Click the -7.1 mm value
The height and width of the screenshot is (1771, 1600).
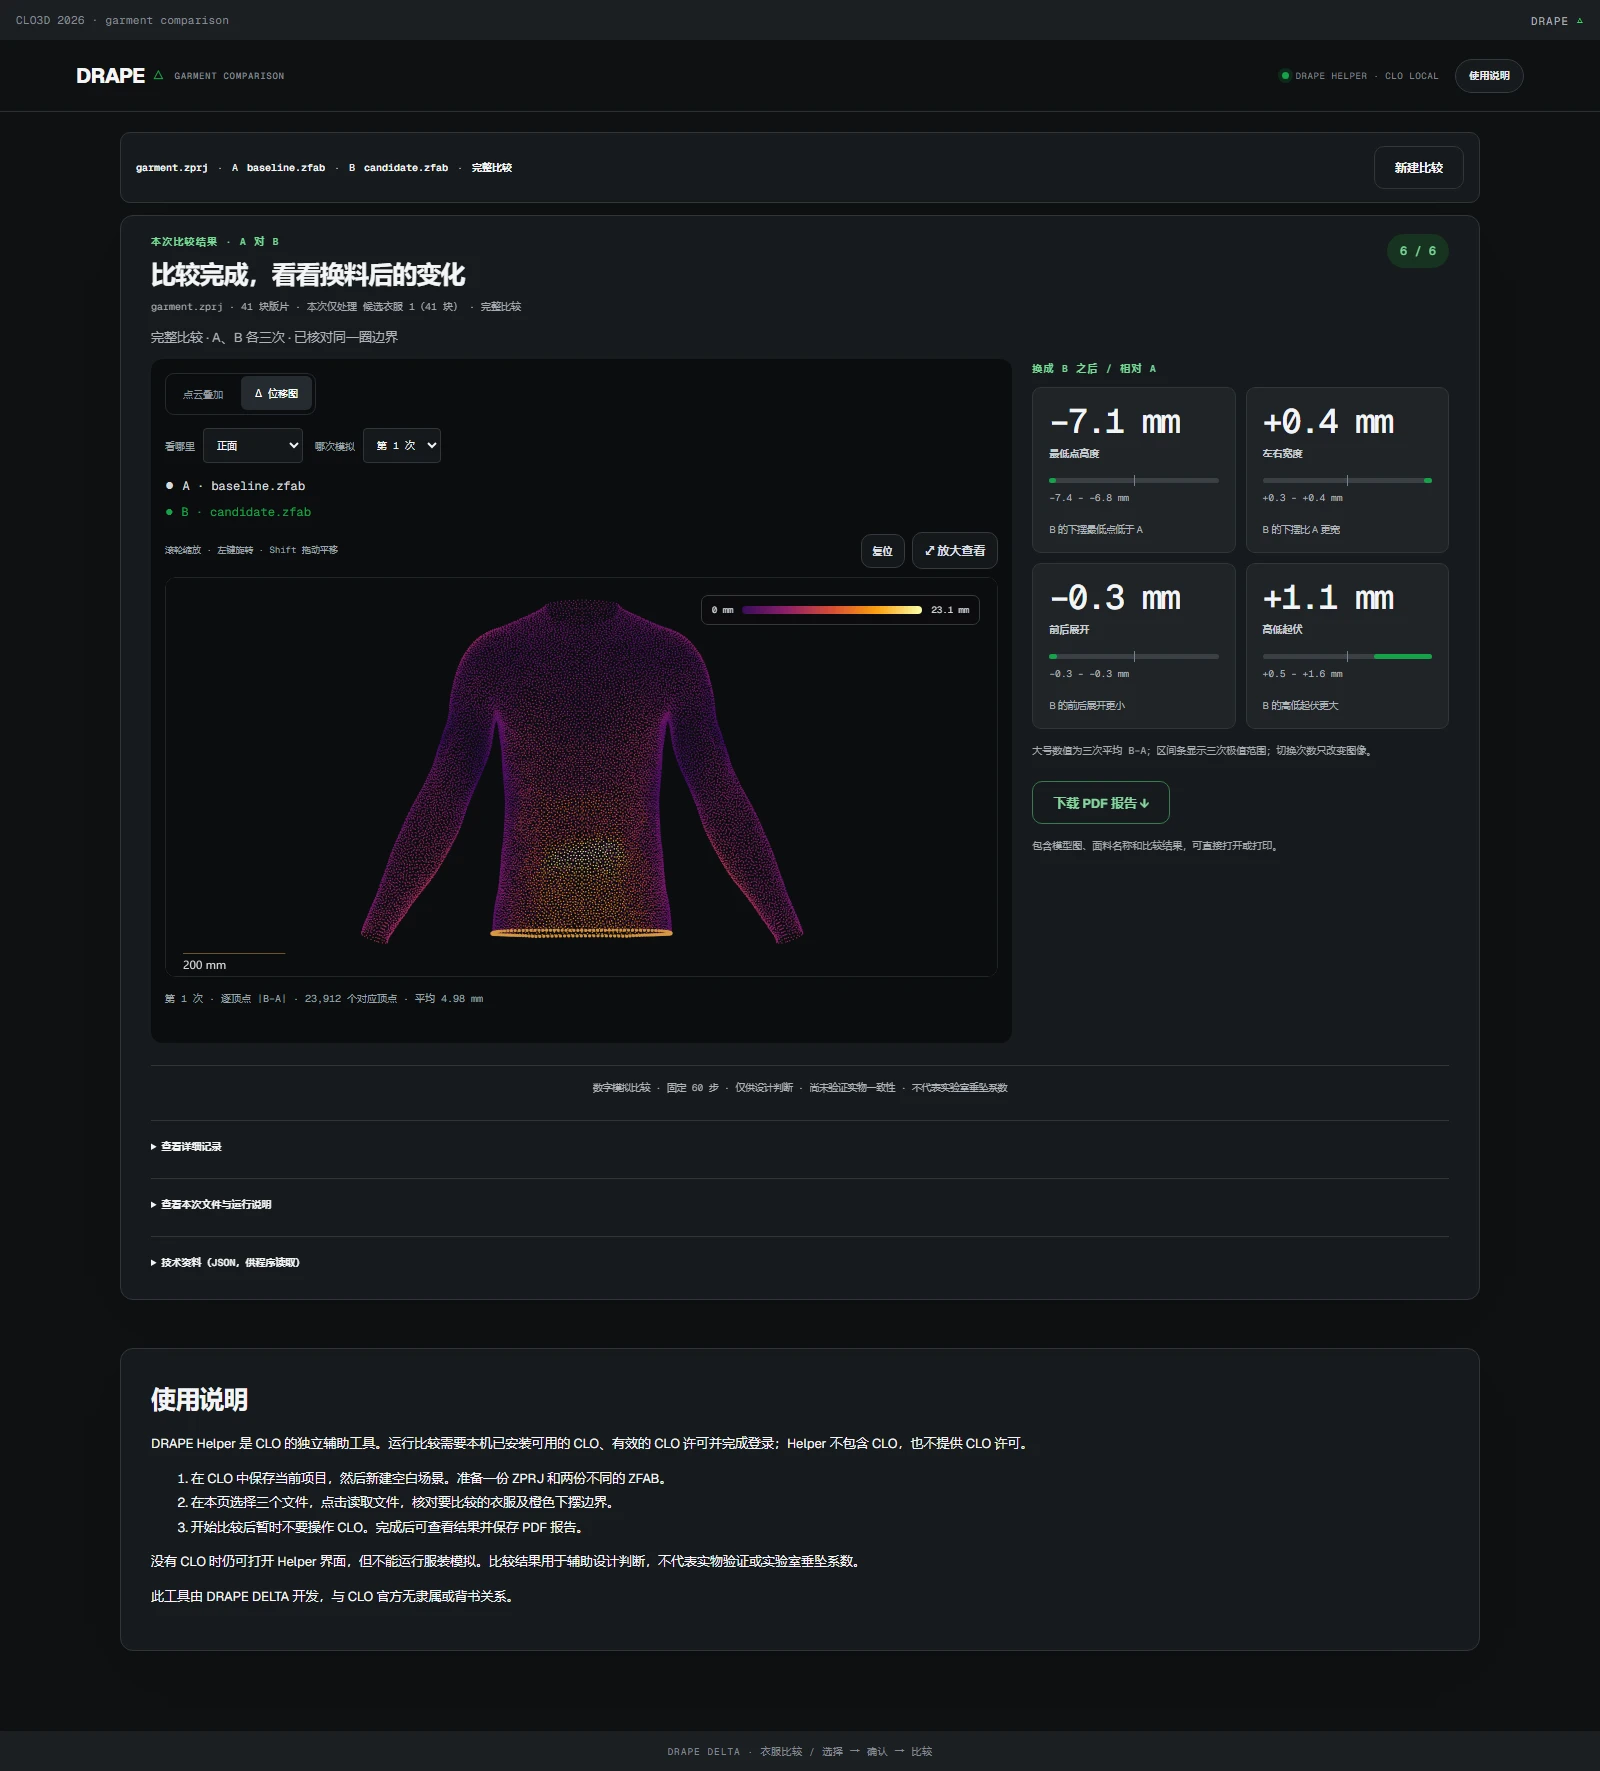pyautogui.click(x=1115, y=422)
